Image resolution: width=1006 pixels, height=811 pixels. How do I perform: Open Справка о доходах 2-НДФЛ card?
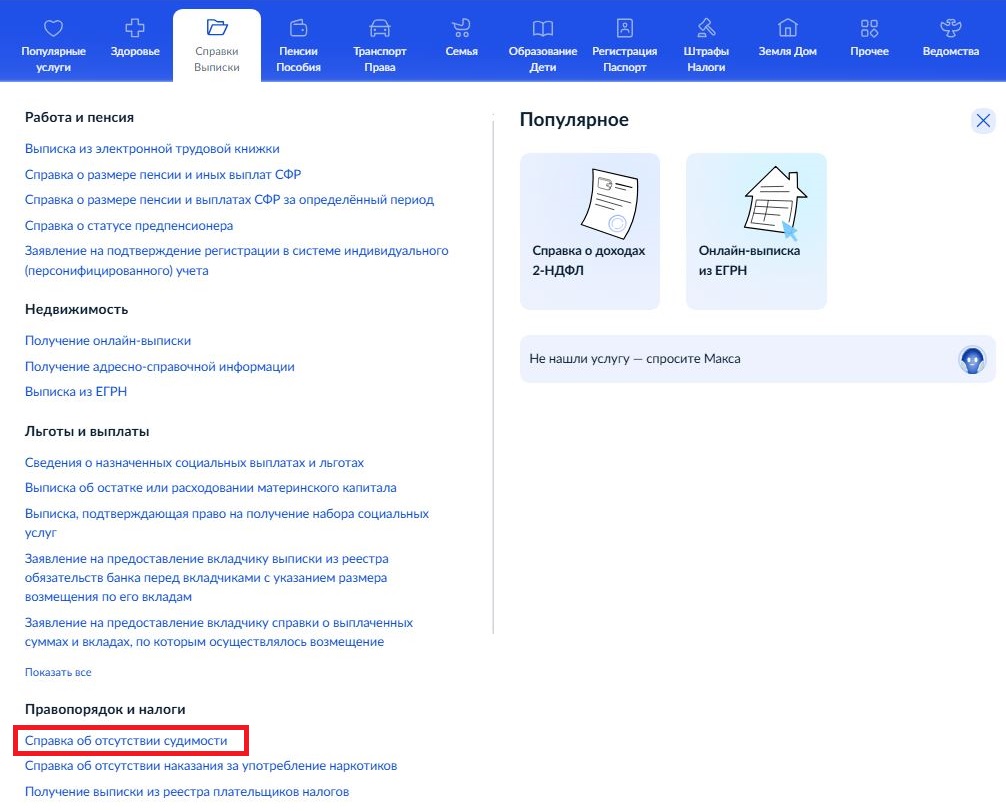(x=589, y=231)
